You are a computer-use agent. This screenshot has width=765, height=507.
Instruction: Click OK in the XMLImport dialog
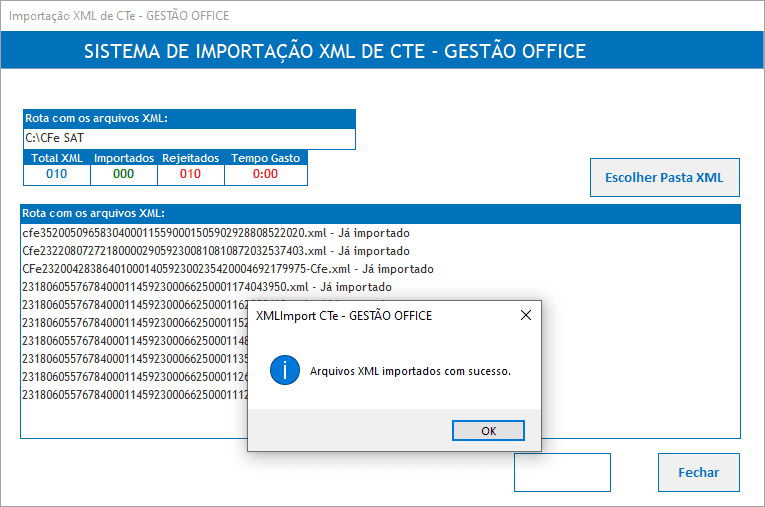[x=488, y=430]
